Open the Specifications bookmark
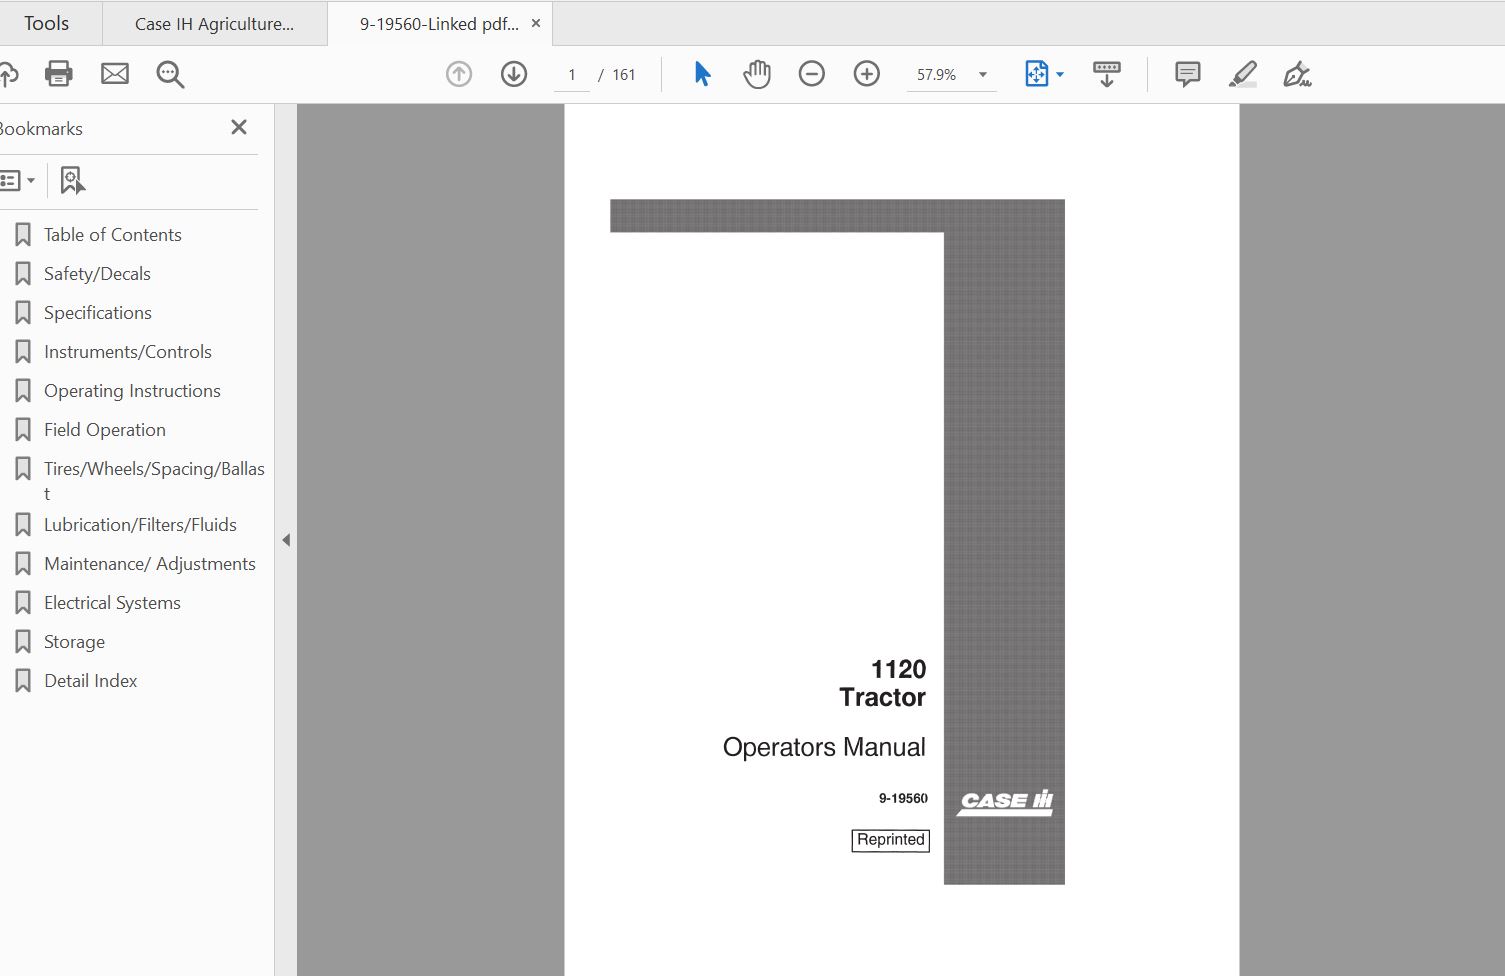1505x976 pixels. (x=98, y=313)
